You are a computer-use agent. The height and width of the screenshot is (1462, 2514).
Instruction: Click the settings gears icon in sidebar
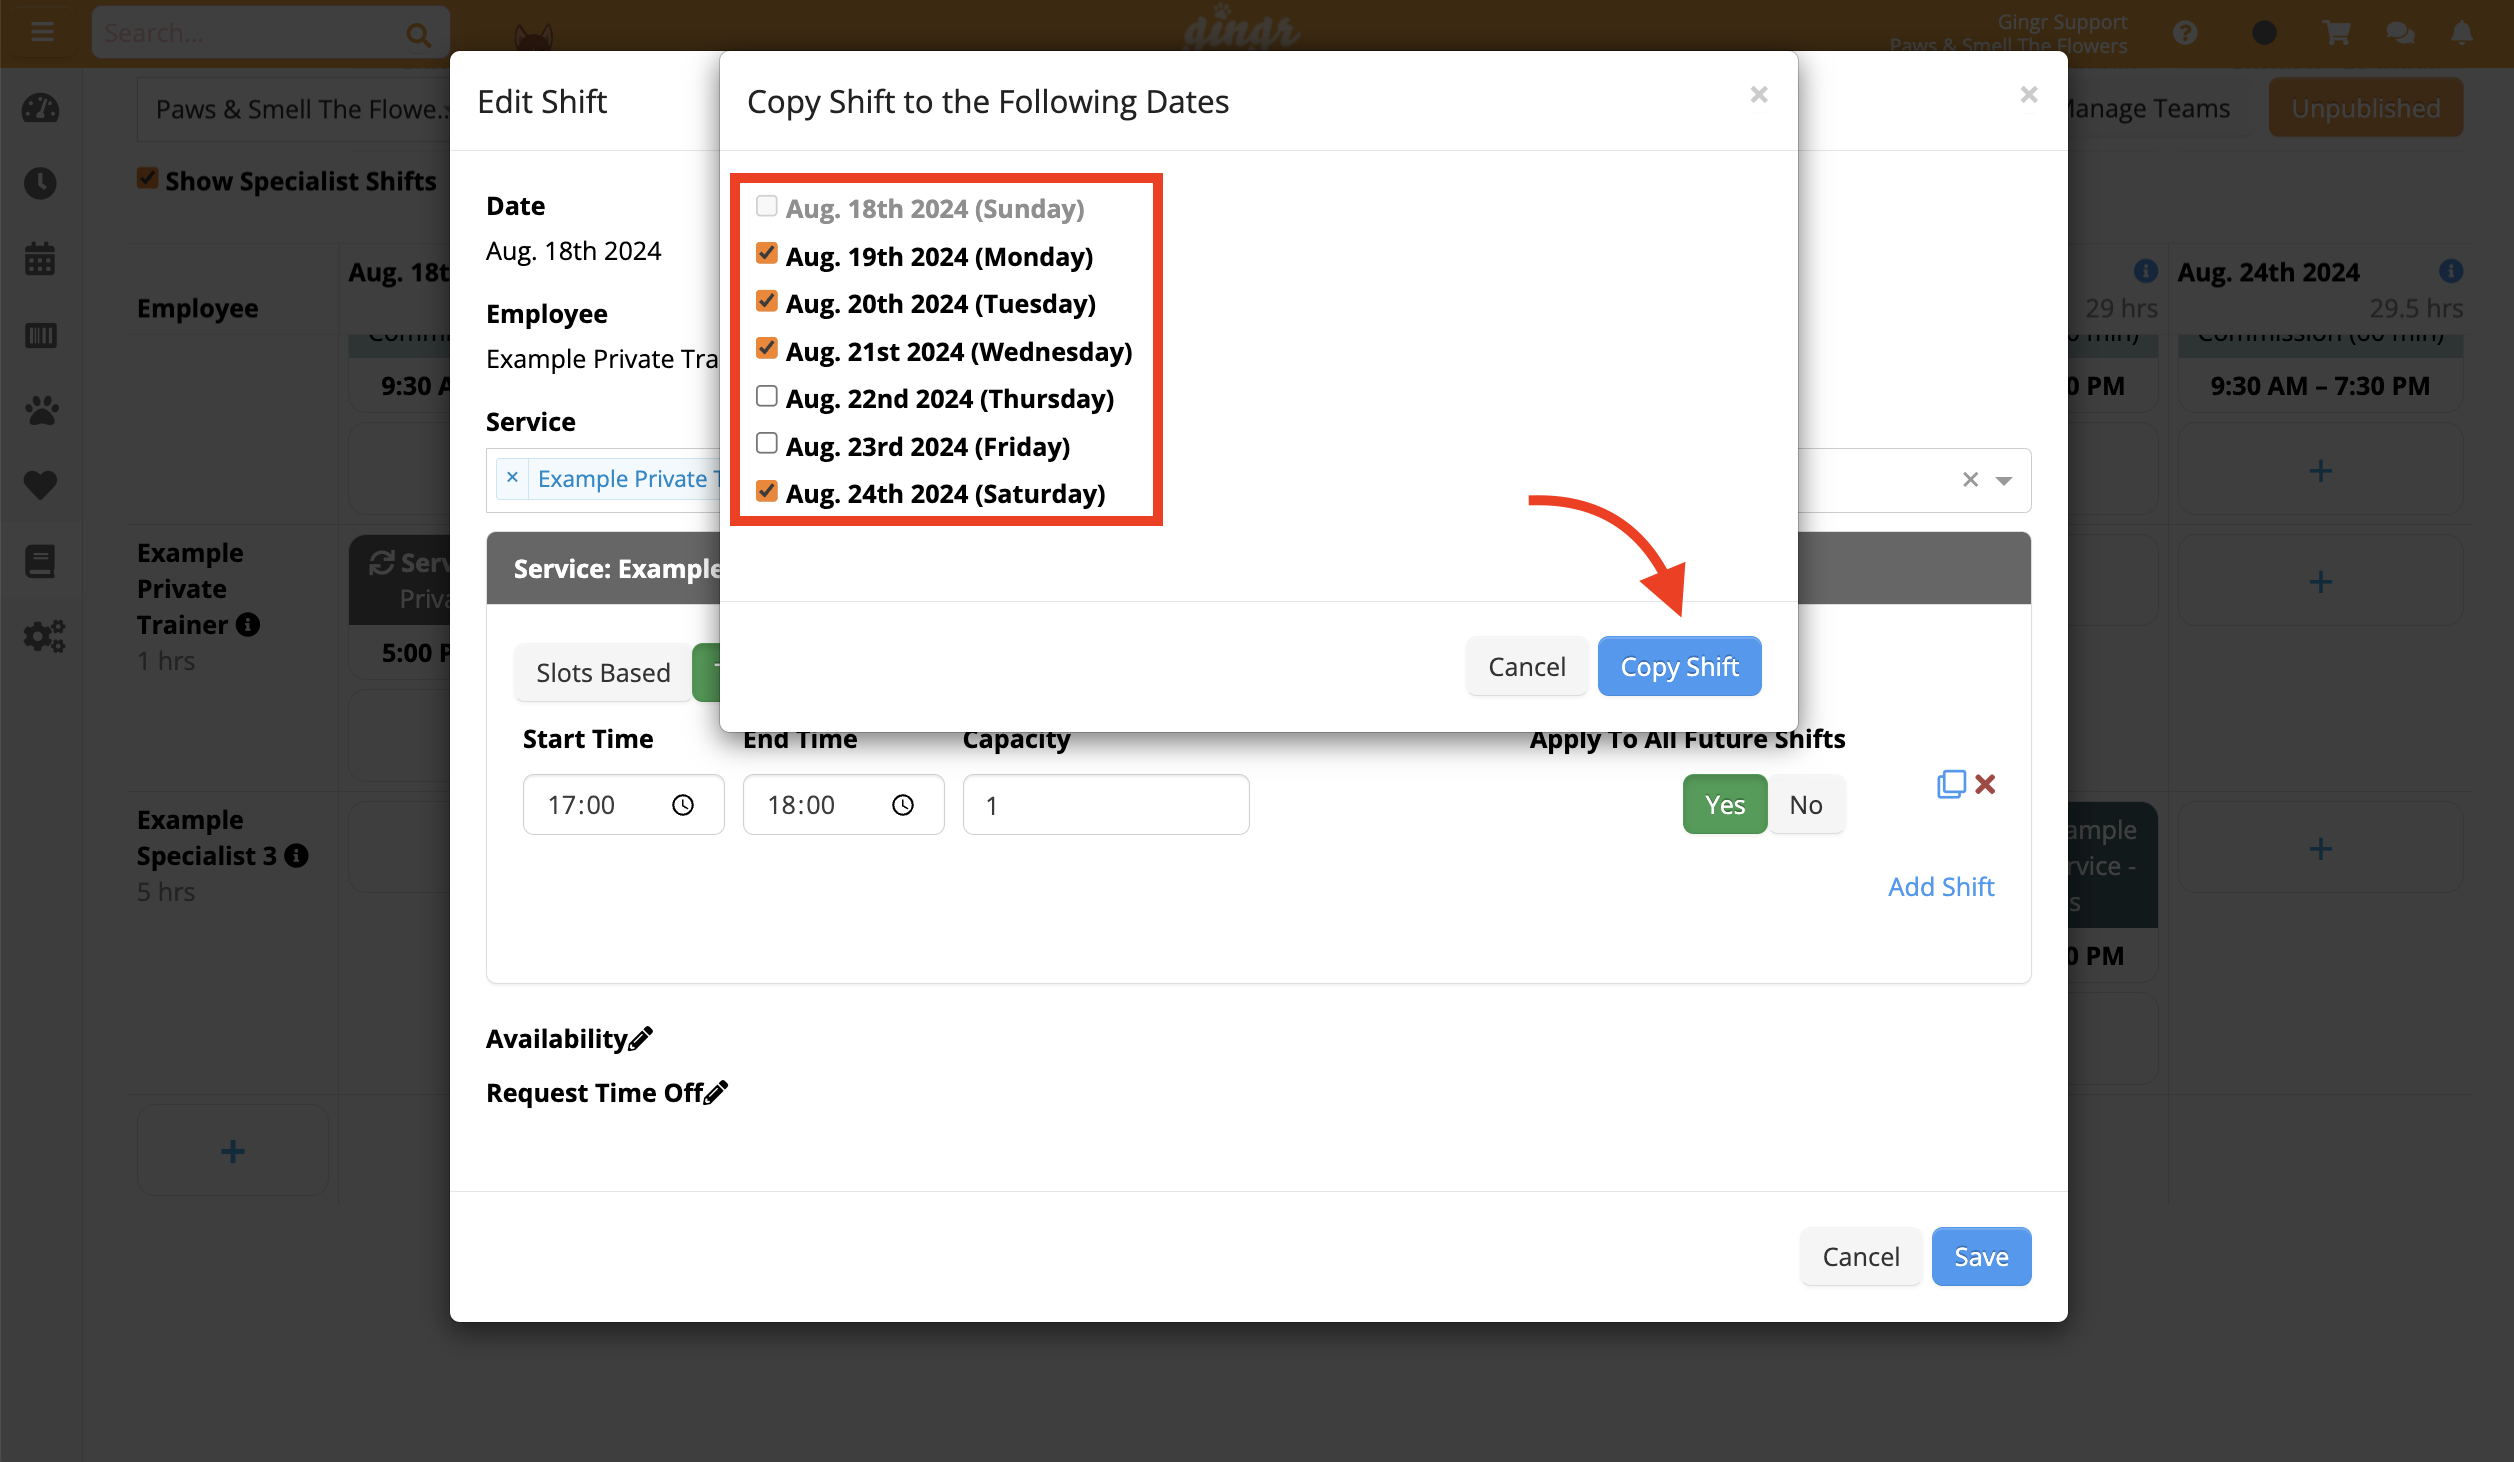coord(42,635)
